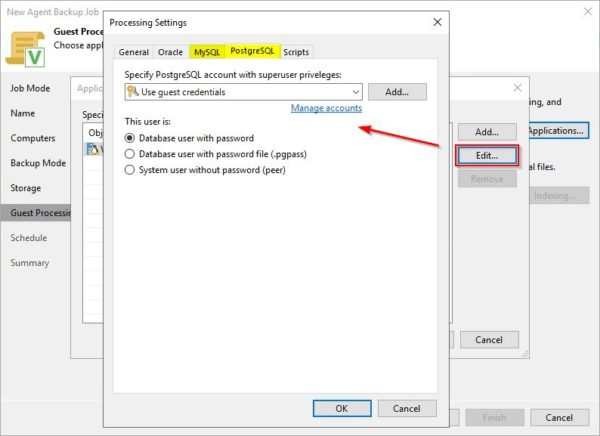Click Remove in the processing options window
Viewport: 600px width, 436px height.
tap(487, 179)
